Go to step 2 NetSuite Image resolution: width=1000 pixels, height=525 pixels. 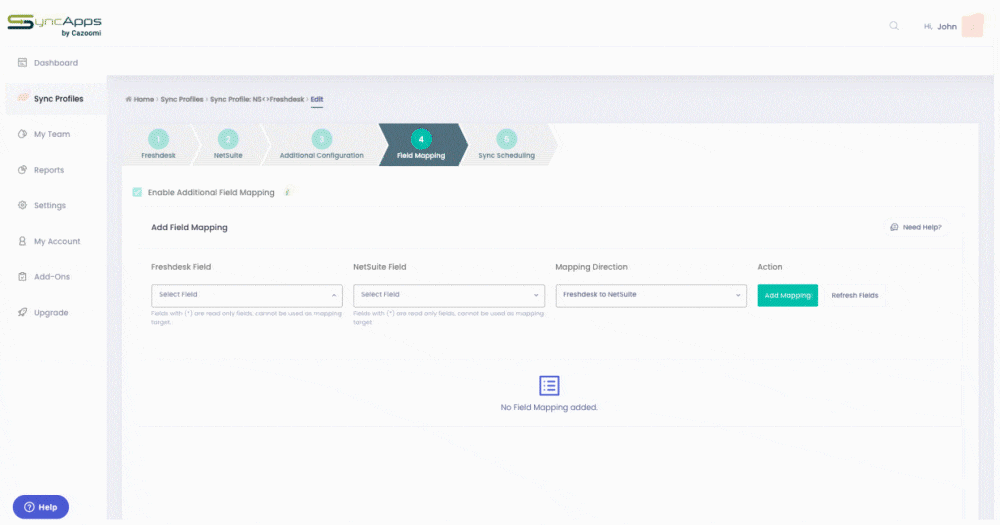[228, 145]
